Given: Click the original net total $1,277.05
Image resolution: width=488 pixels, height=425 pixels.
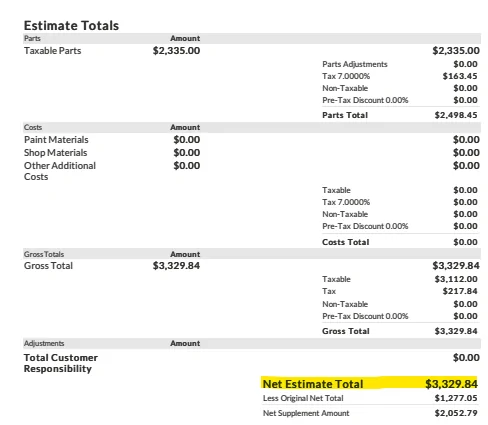Looking at the screenshot, I should coord(456,398).
